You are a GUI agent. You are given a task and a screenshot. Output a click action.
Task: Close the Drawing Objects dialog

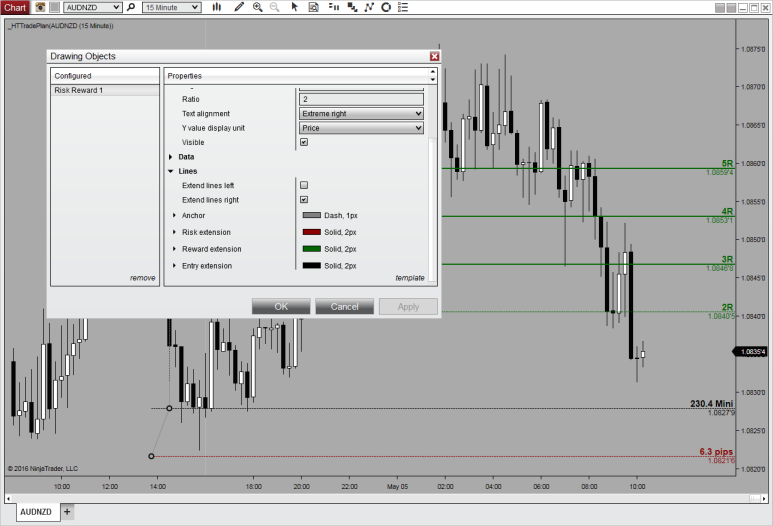pyautogui.click(x=434, y=57)
